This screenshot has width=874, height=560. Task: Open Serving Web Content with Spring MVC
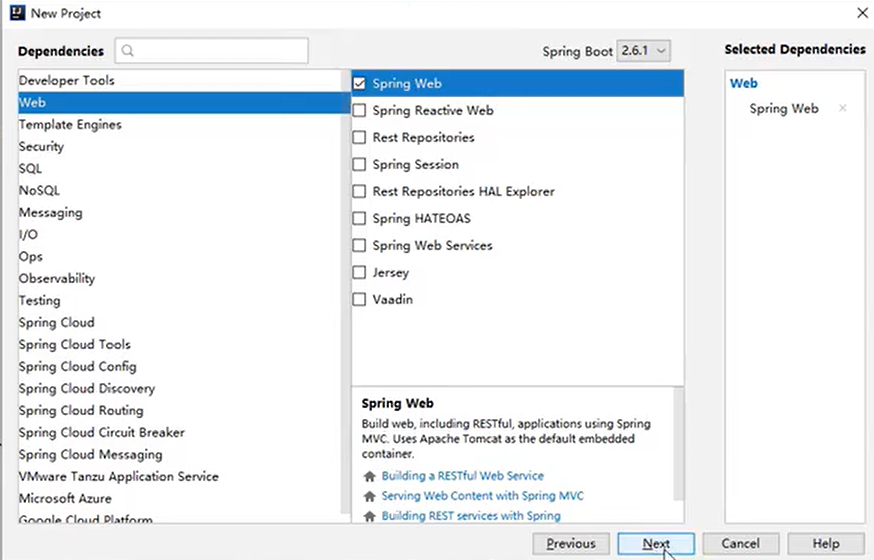(482, 496)
